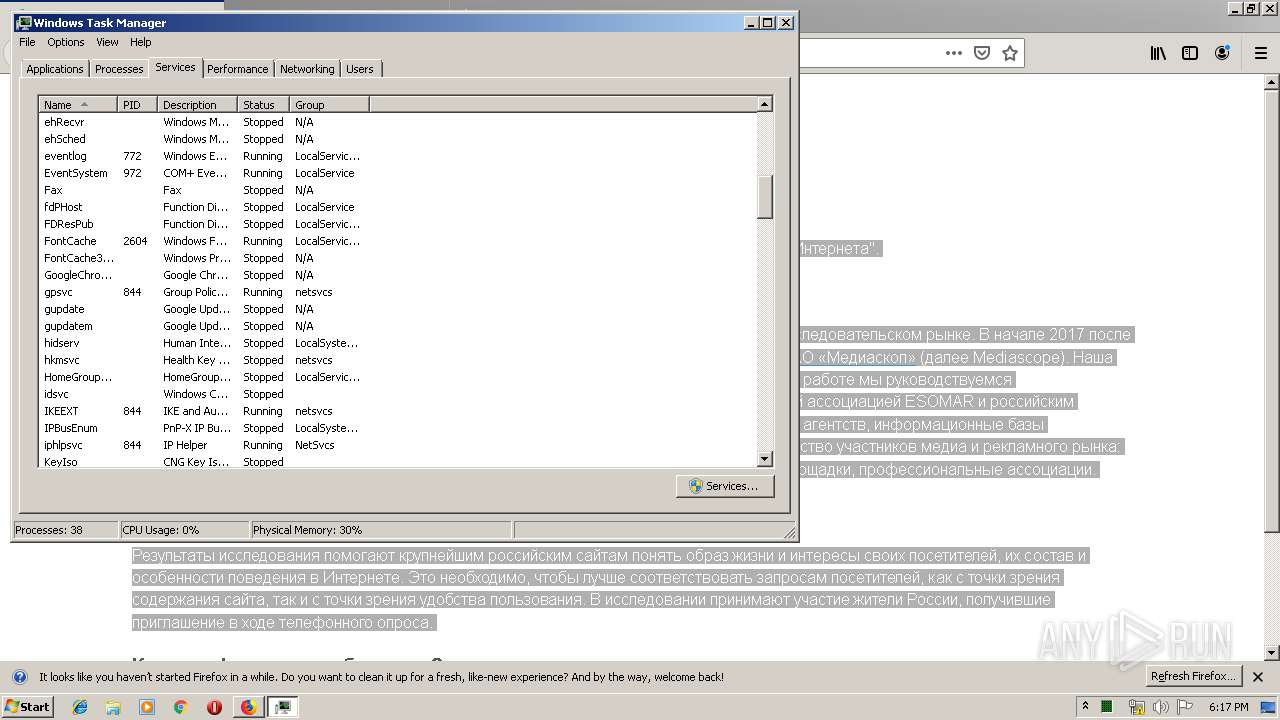Switch to Users tab
This screenshot has width=1280, height=720.
(360, 69)
